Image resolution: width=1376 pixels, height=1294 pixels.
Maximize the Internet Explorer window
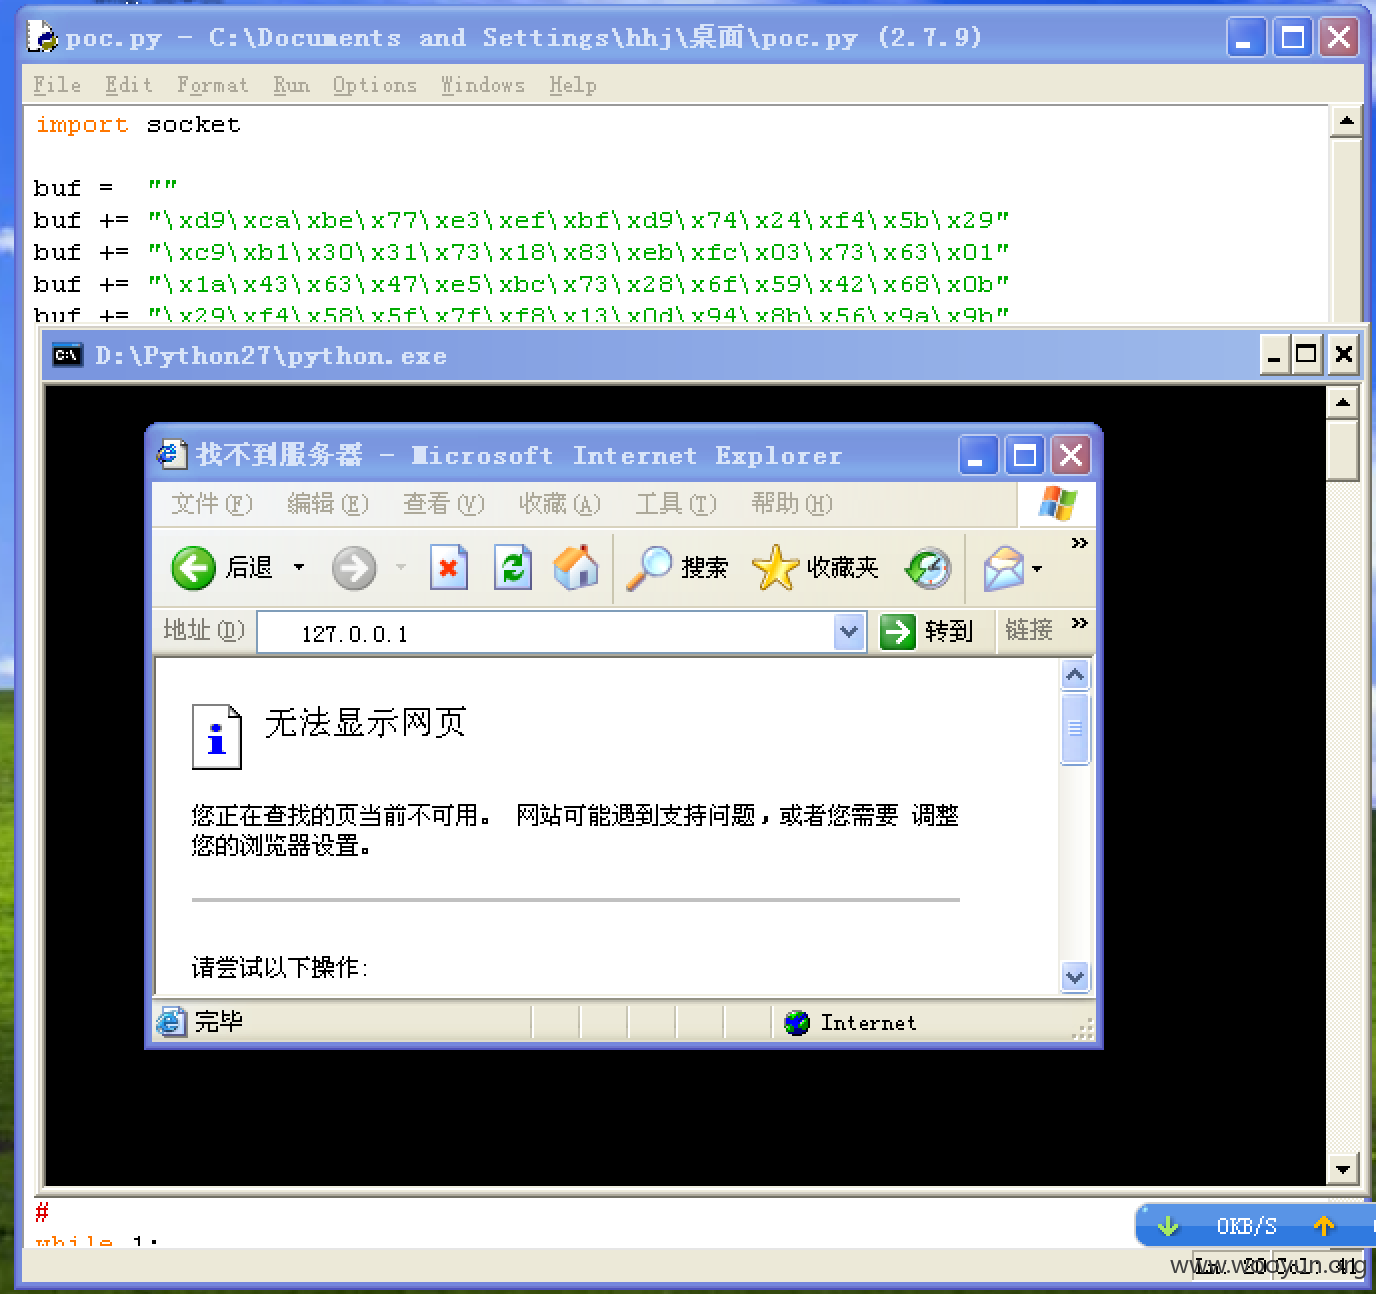1025,456
